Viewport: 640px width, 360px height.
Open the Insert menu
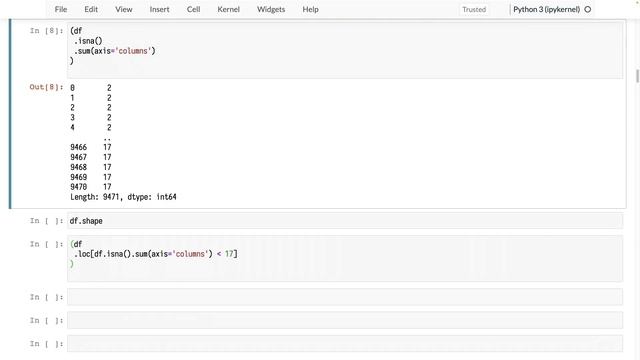pos(159,9)
